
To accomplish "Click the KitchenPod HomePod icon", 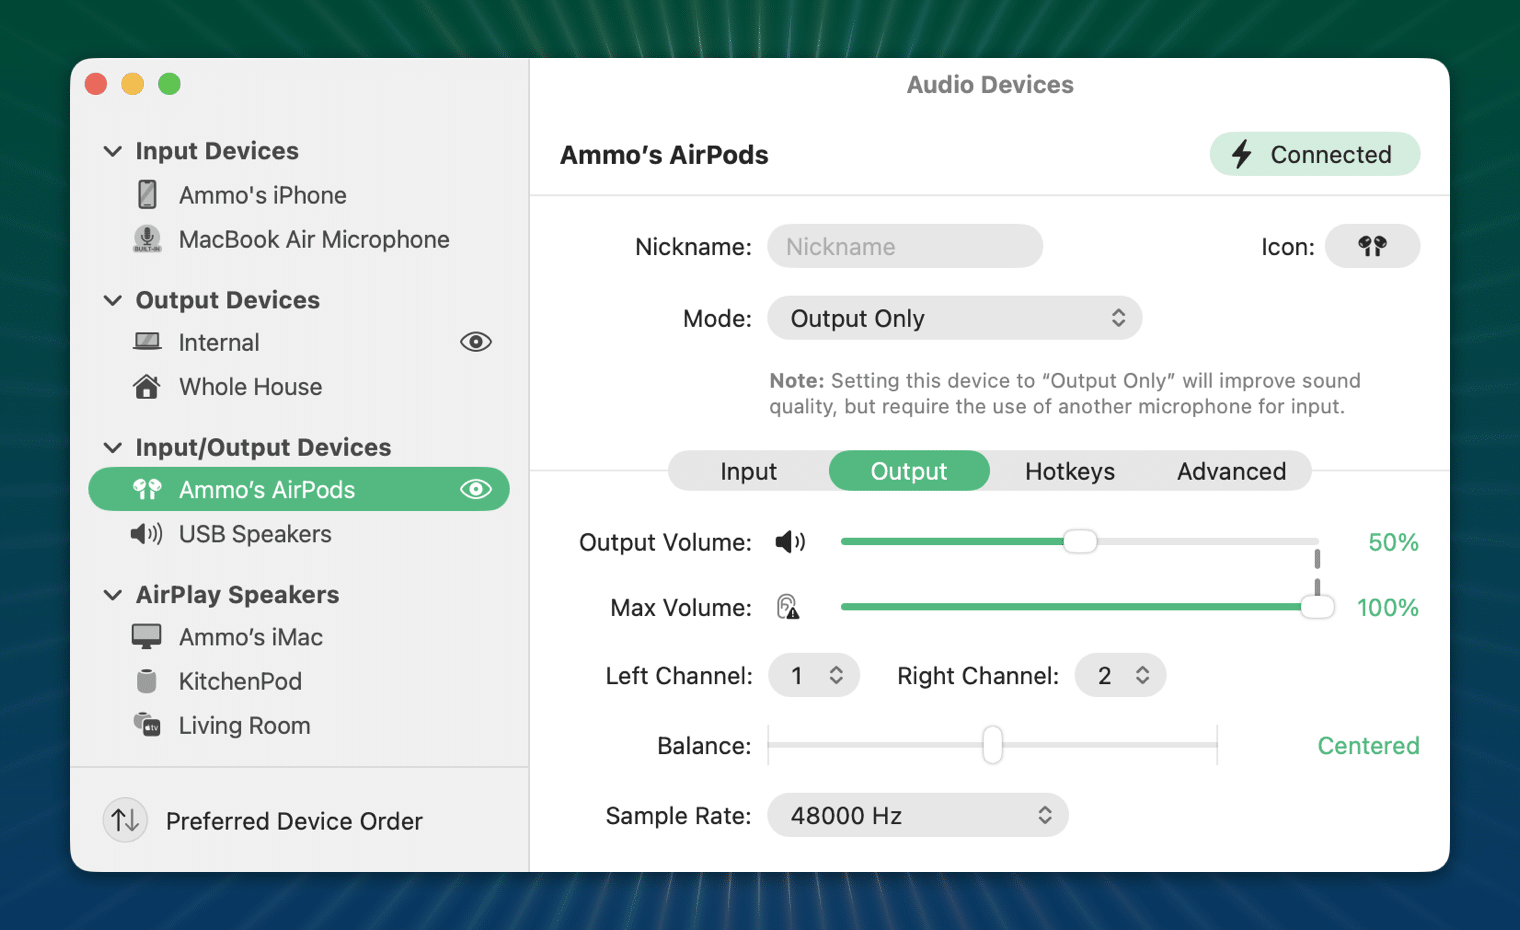I will [x=147, y=681].
